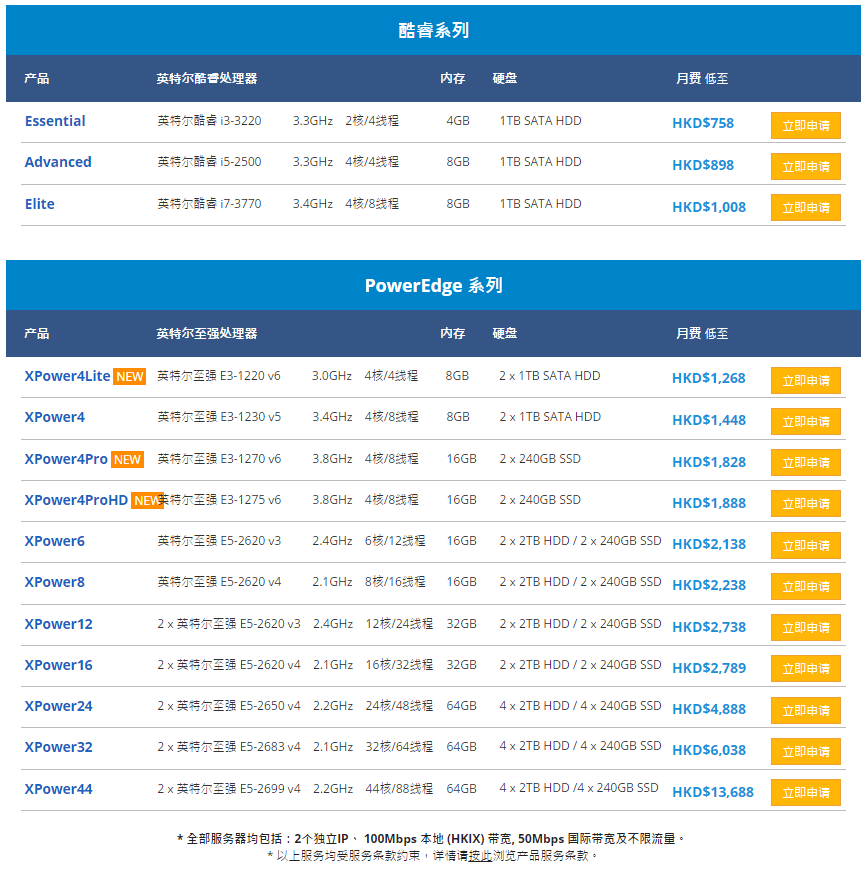Select 立即申请 for XPower6
The width and height of the screenshot is (864, 869).
click(x=805, y=545)
